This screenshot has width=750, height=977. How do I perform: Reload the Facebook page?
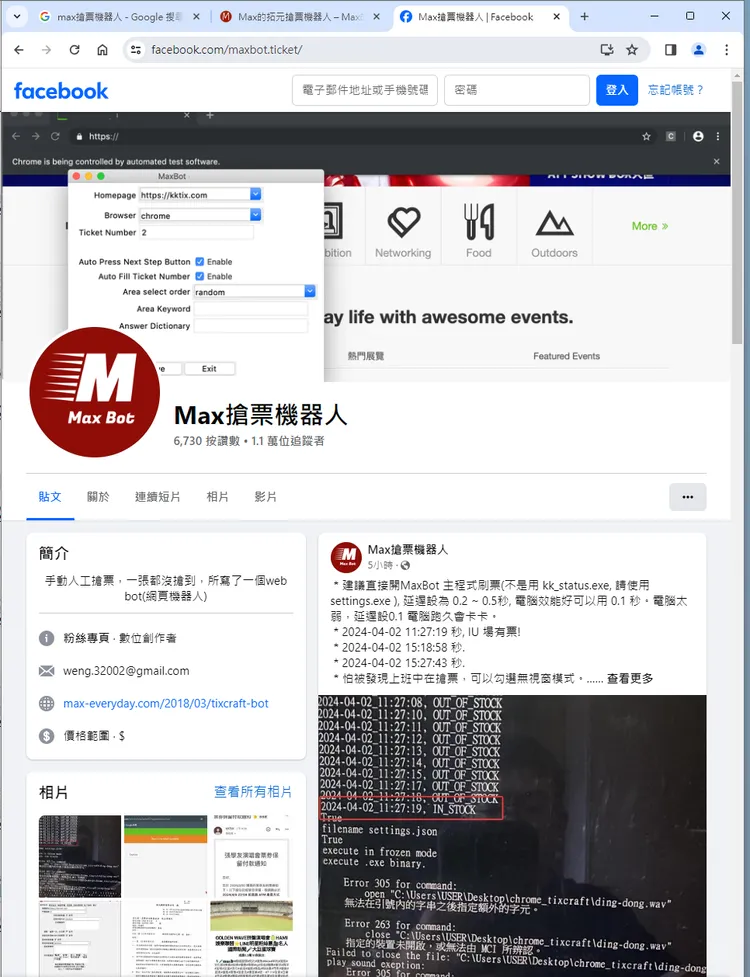coord(74,50)
